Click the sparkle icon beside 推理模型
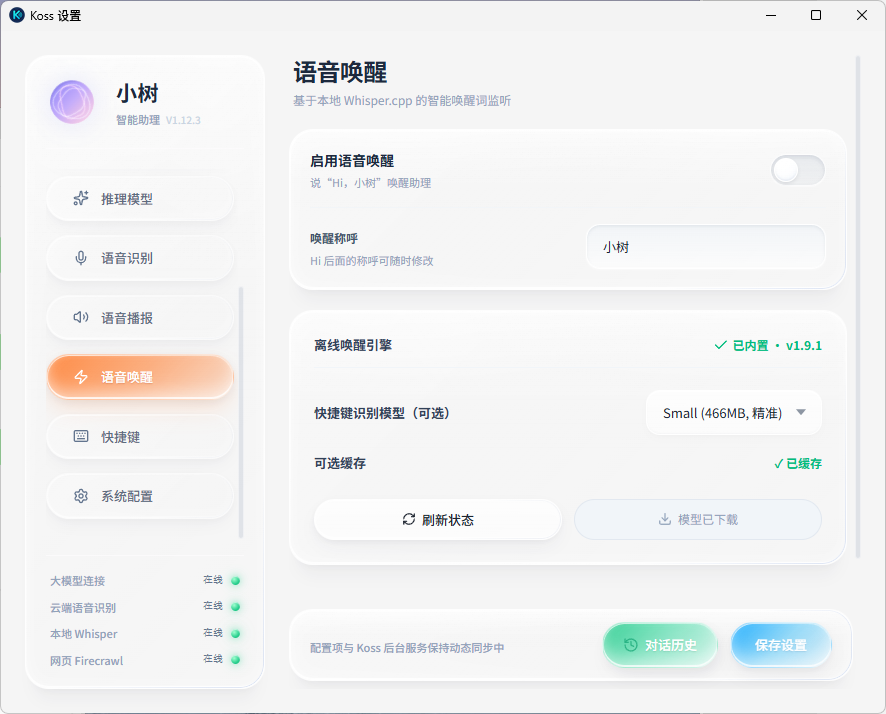The width and height of the screenshot is (886, 714). click(81, 198)
